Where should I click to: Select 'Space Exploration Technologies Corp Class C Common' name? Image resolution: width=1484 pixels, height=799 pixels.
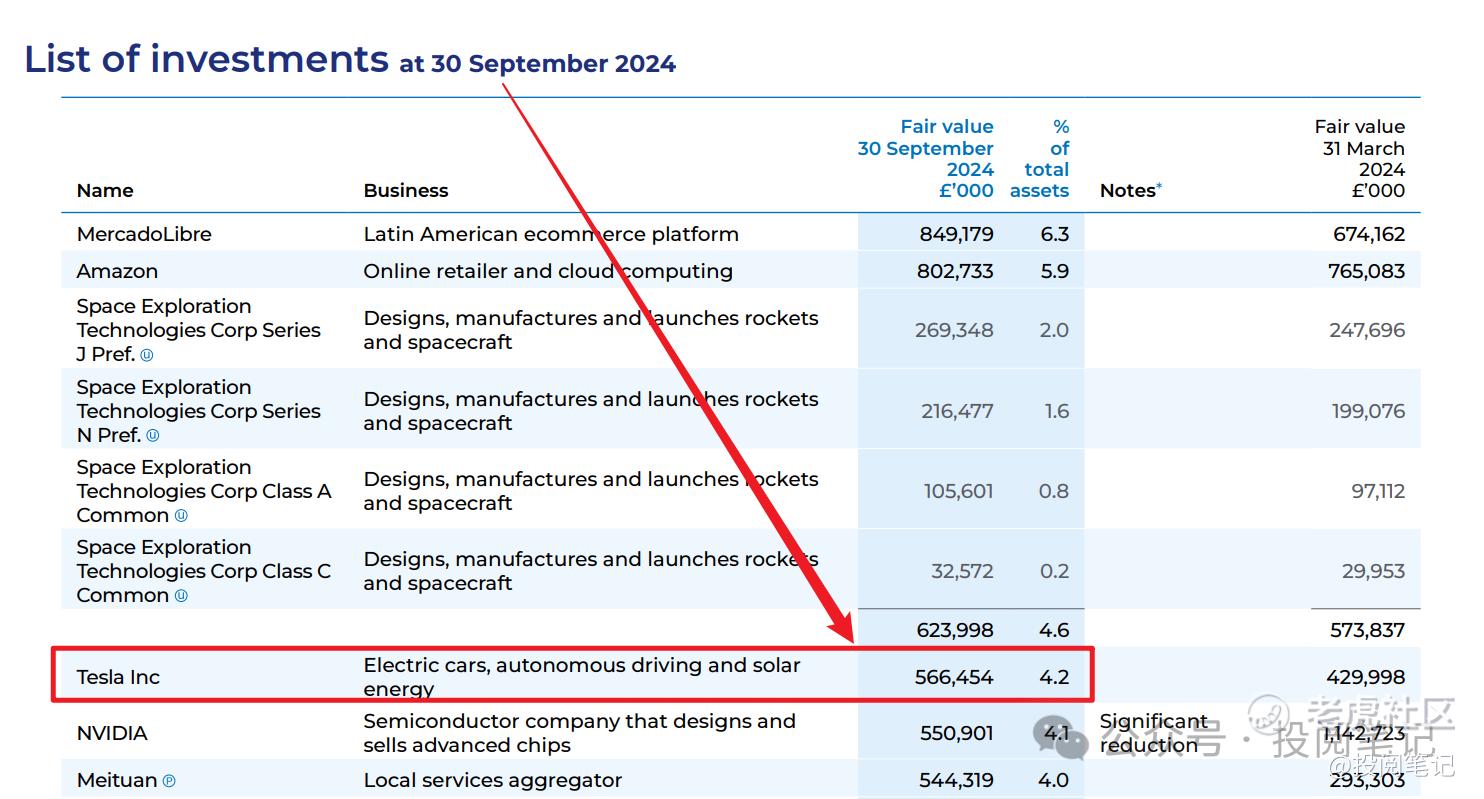204,571
